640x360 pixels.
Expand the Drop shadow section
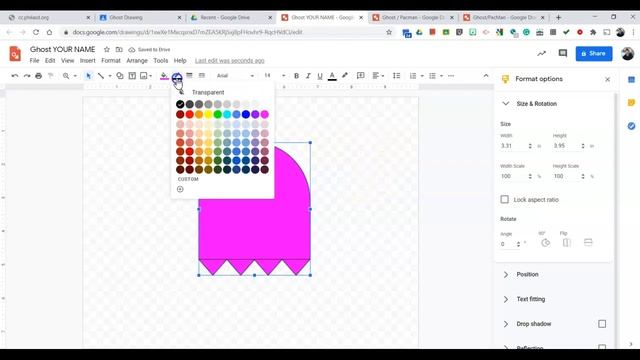[x=506, y=324]
